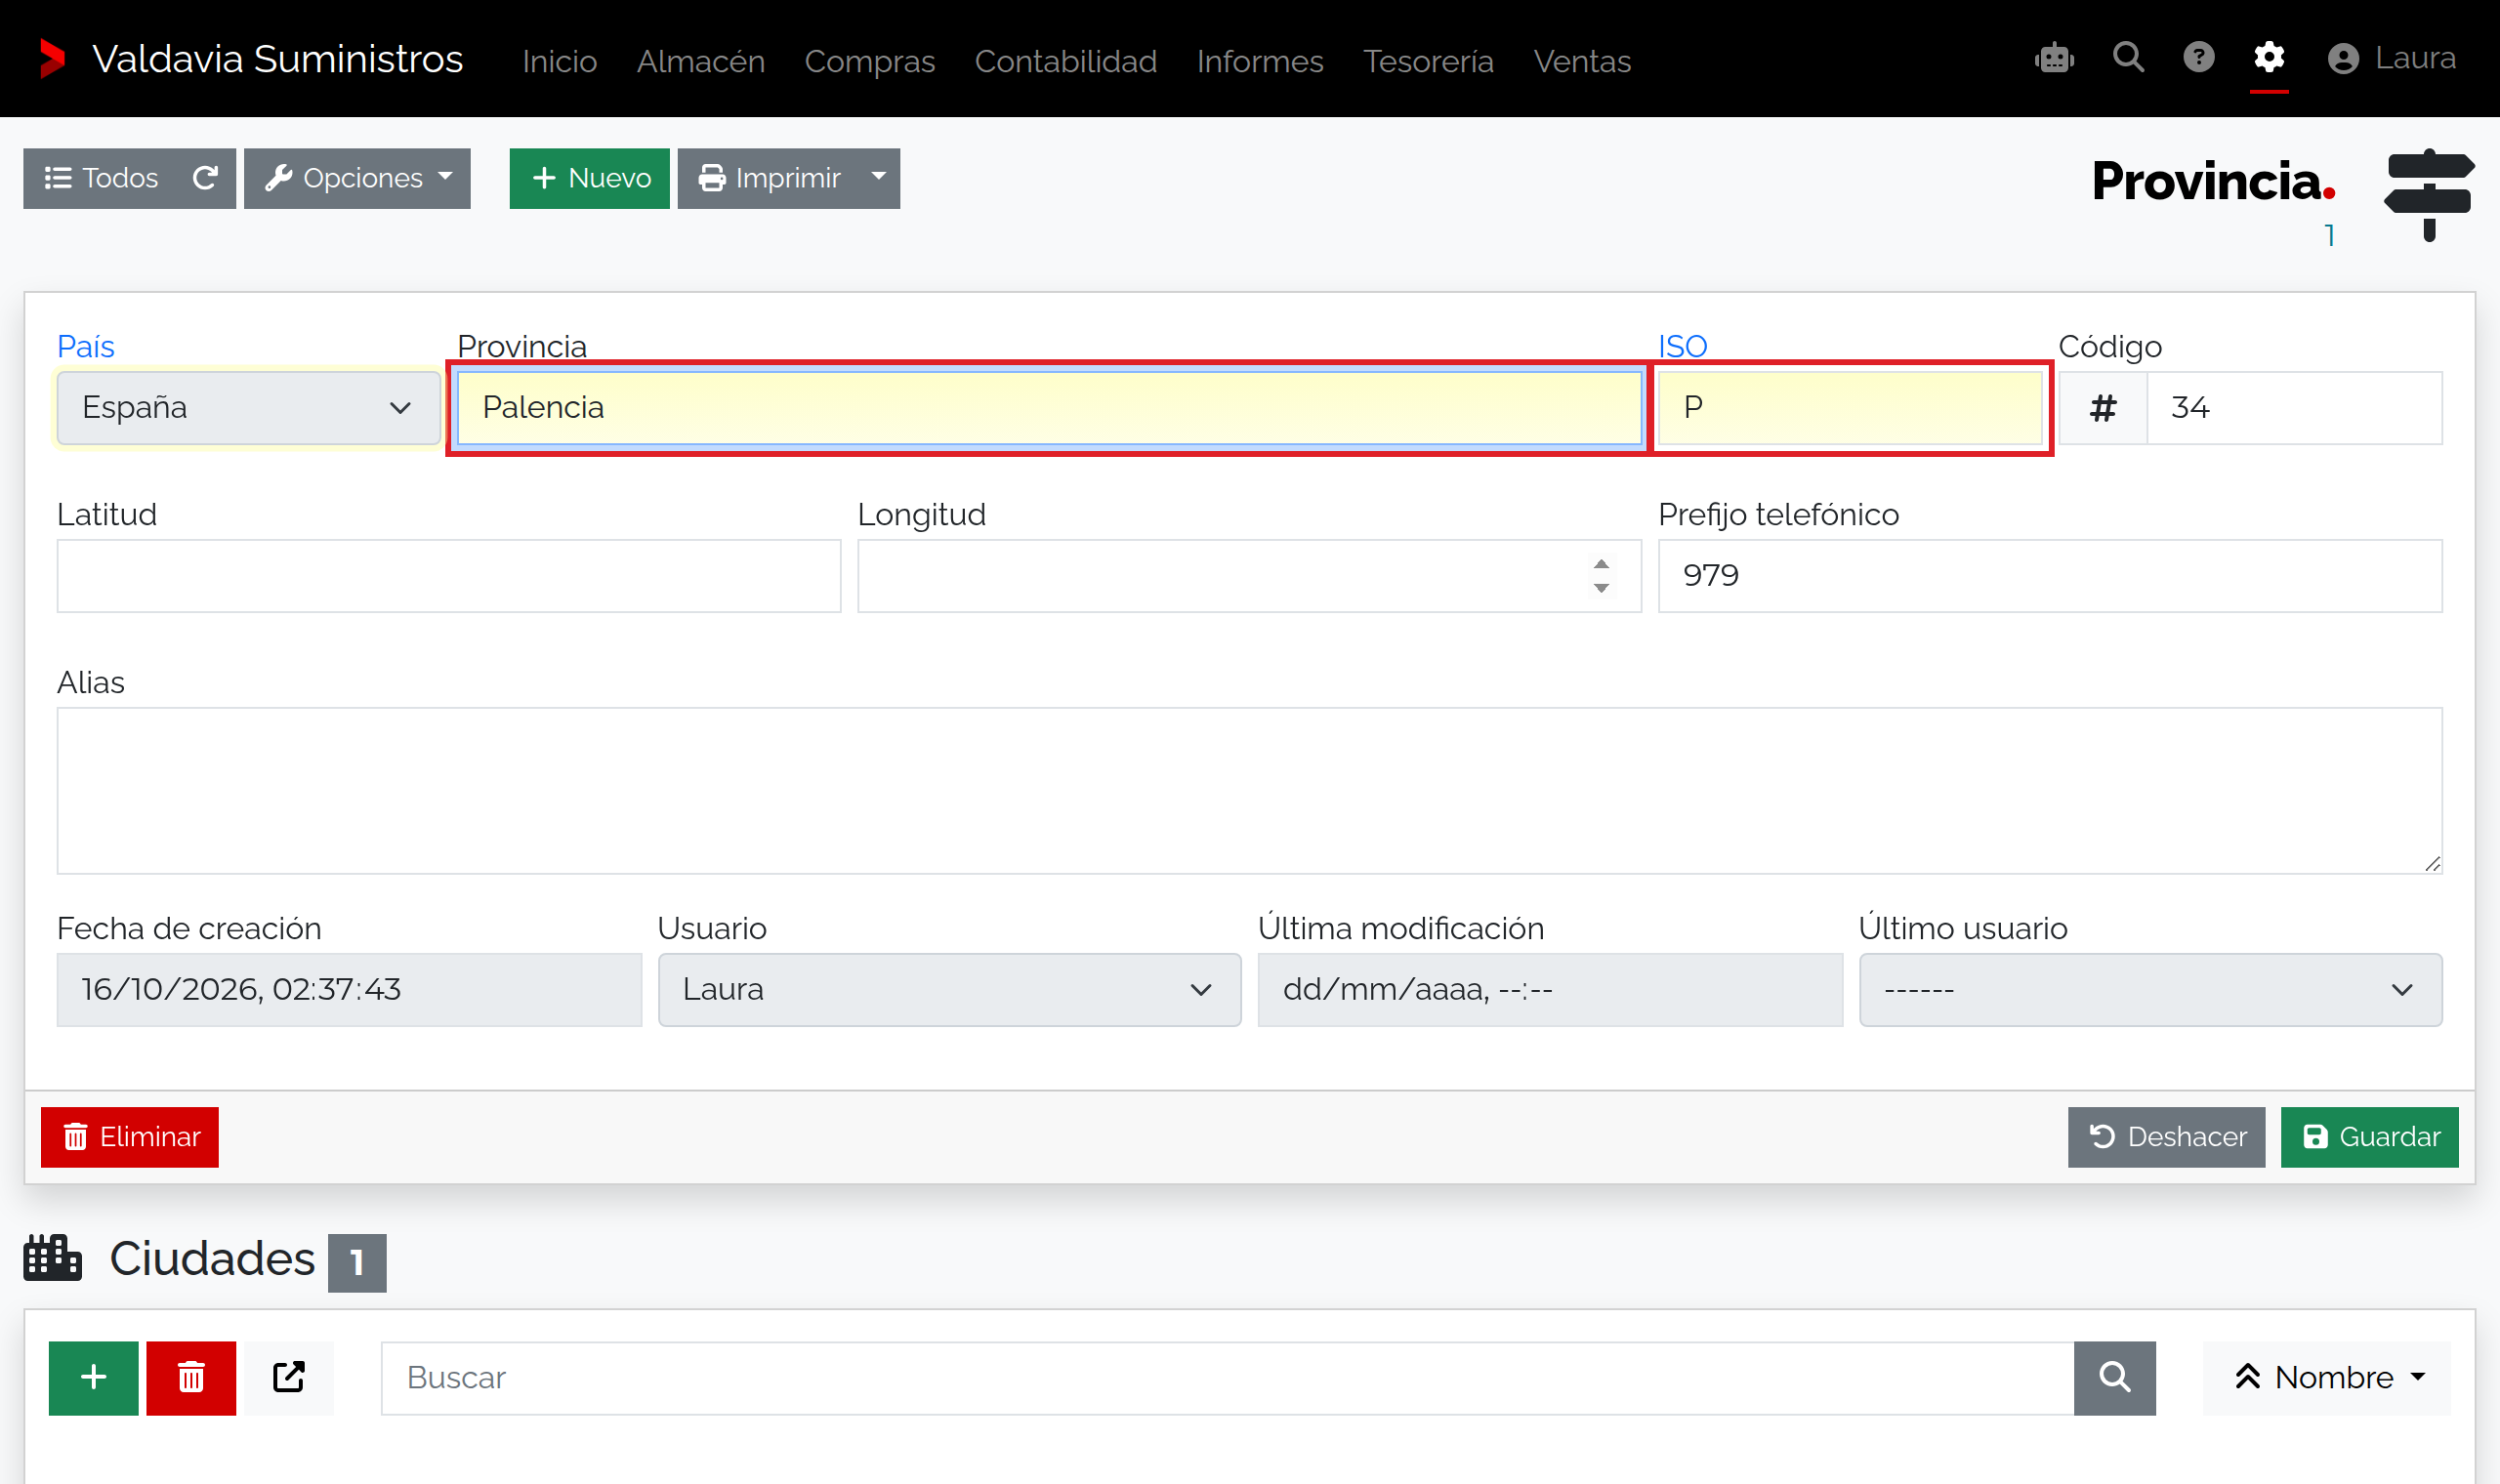Click the Imprimir button
The height and width of the screenshot is (1484, 2500).
[x=769, y=178]
